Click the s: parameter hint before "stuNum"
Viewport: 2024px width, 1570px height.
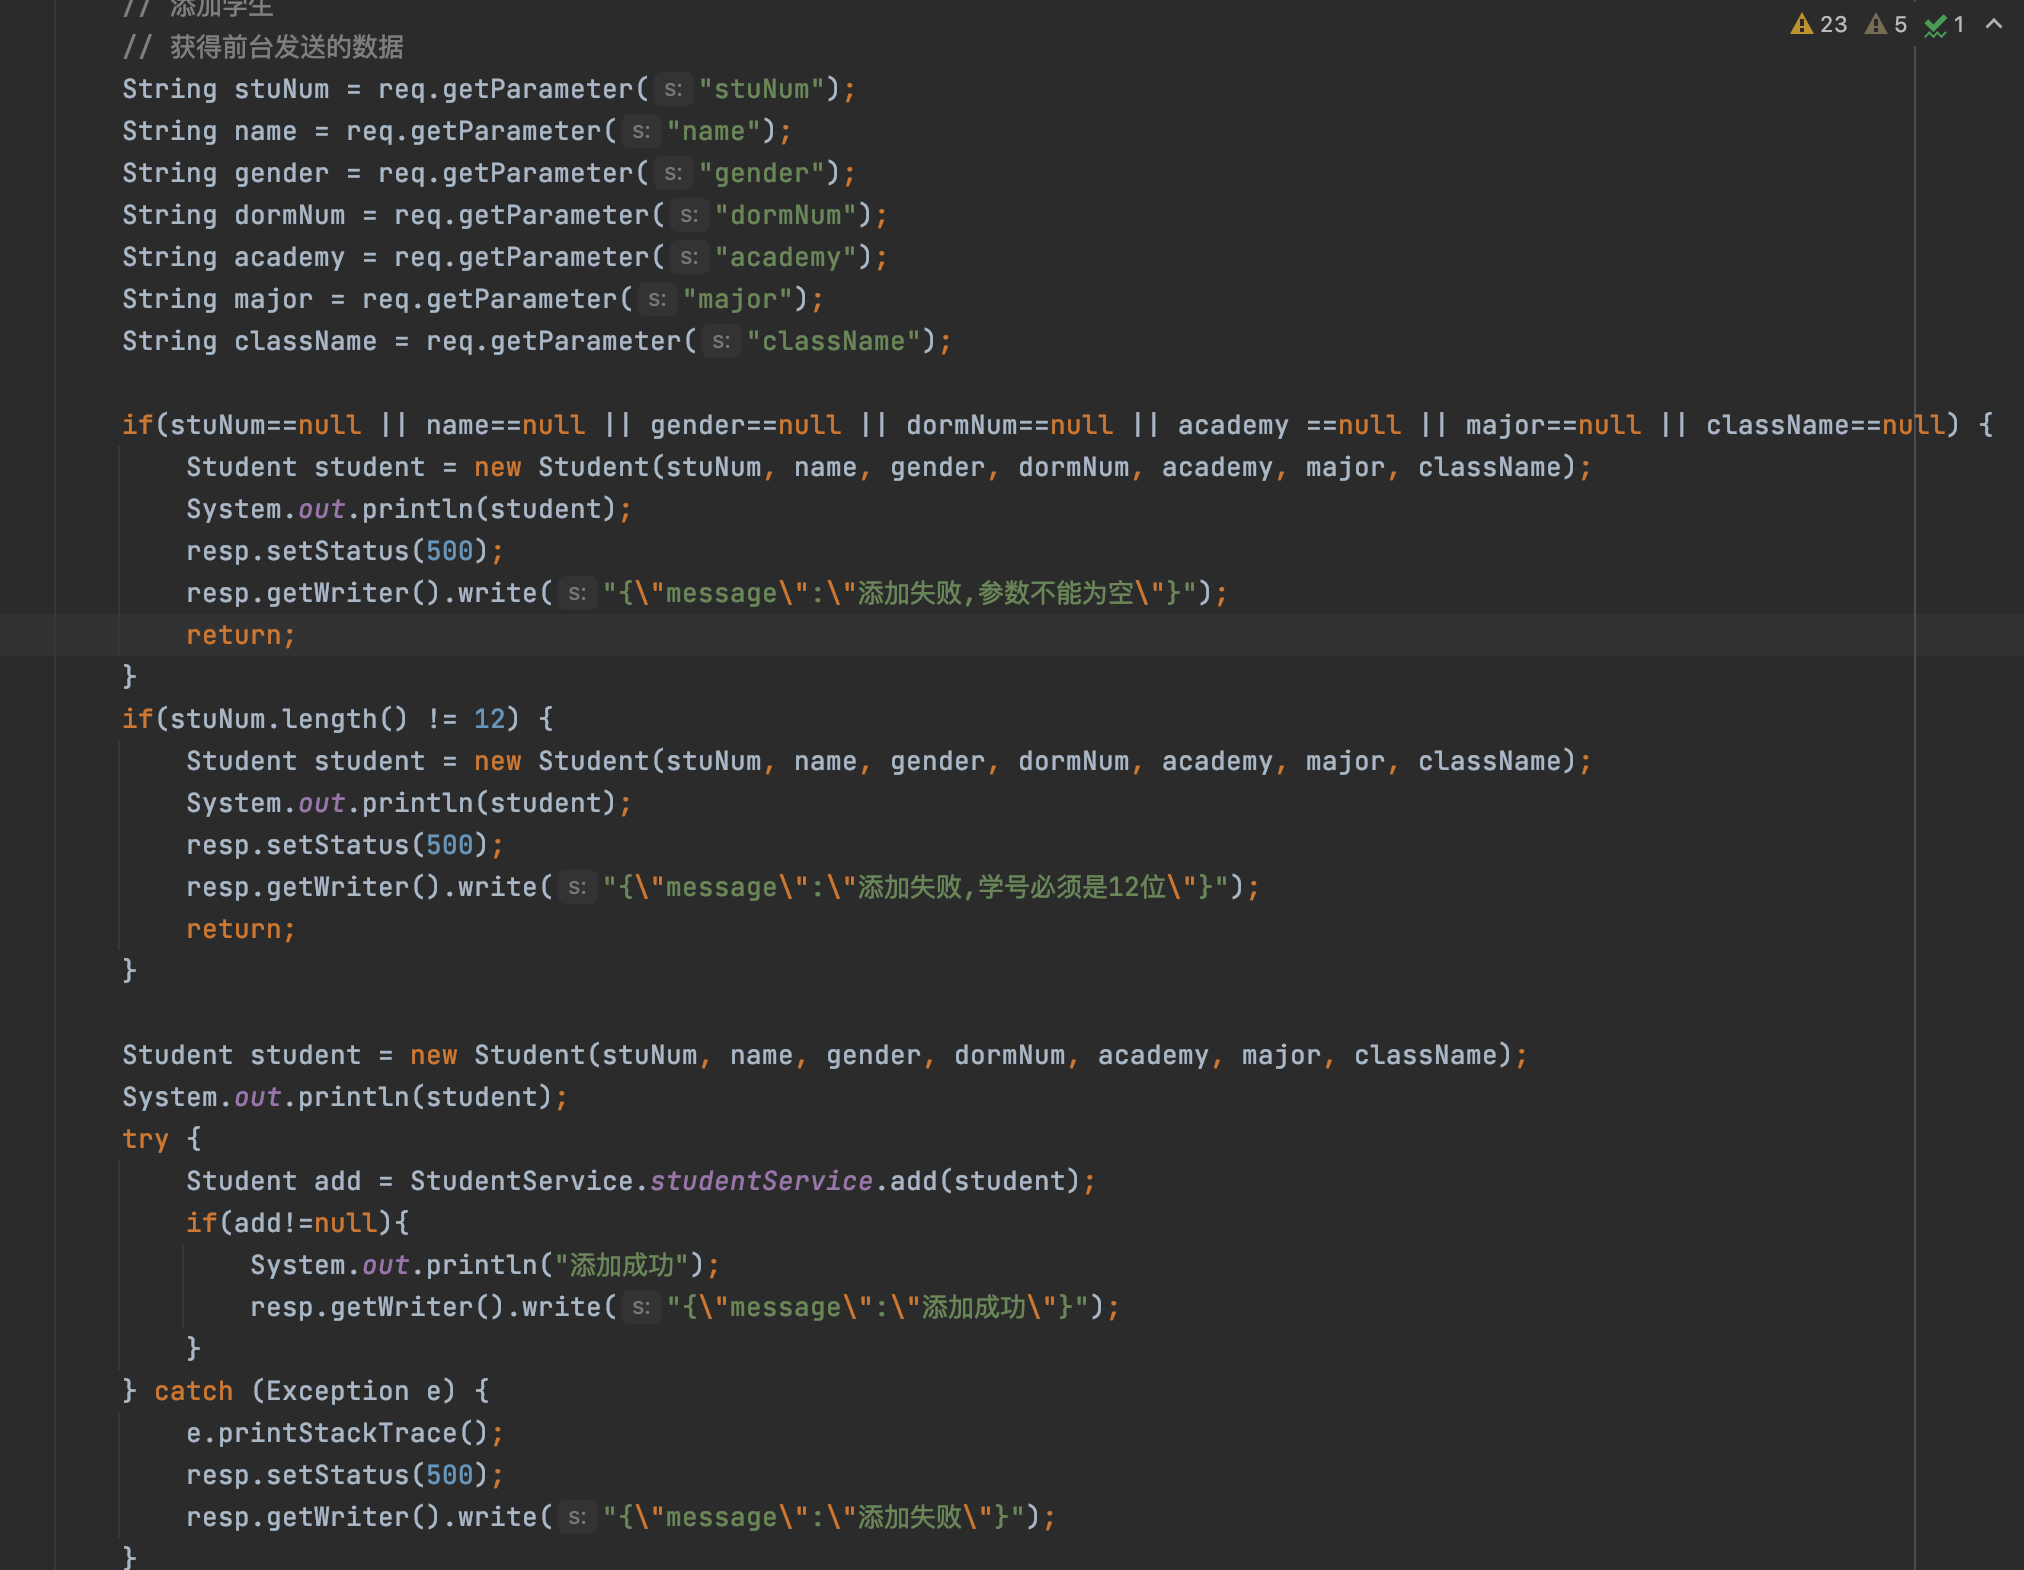673,89
